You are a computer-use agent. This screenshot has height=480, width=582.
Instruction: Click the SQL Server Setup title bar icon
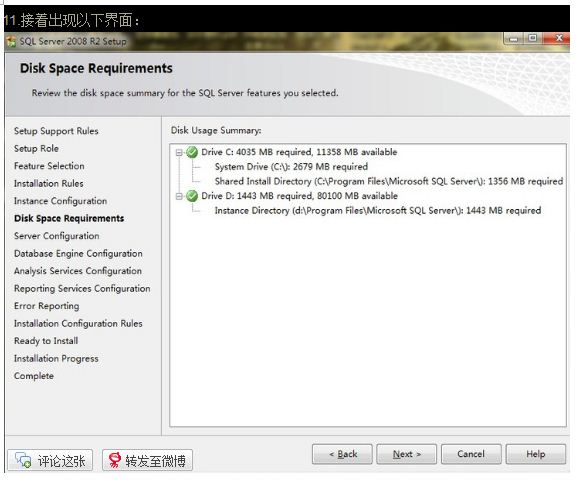[11, 41]
